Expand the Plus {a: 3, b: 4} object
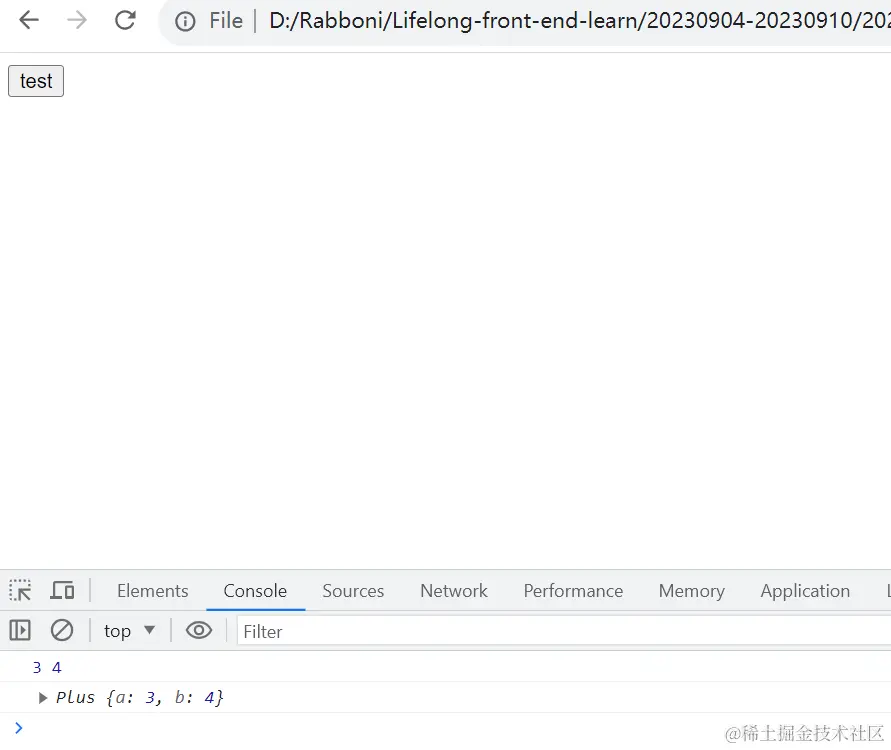Screen dimensions: 891x750 coord(43,697)
